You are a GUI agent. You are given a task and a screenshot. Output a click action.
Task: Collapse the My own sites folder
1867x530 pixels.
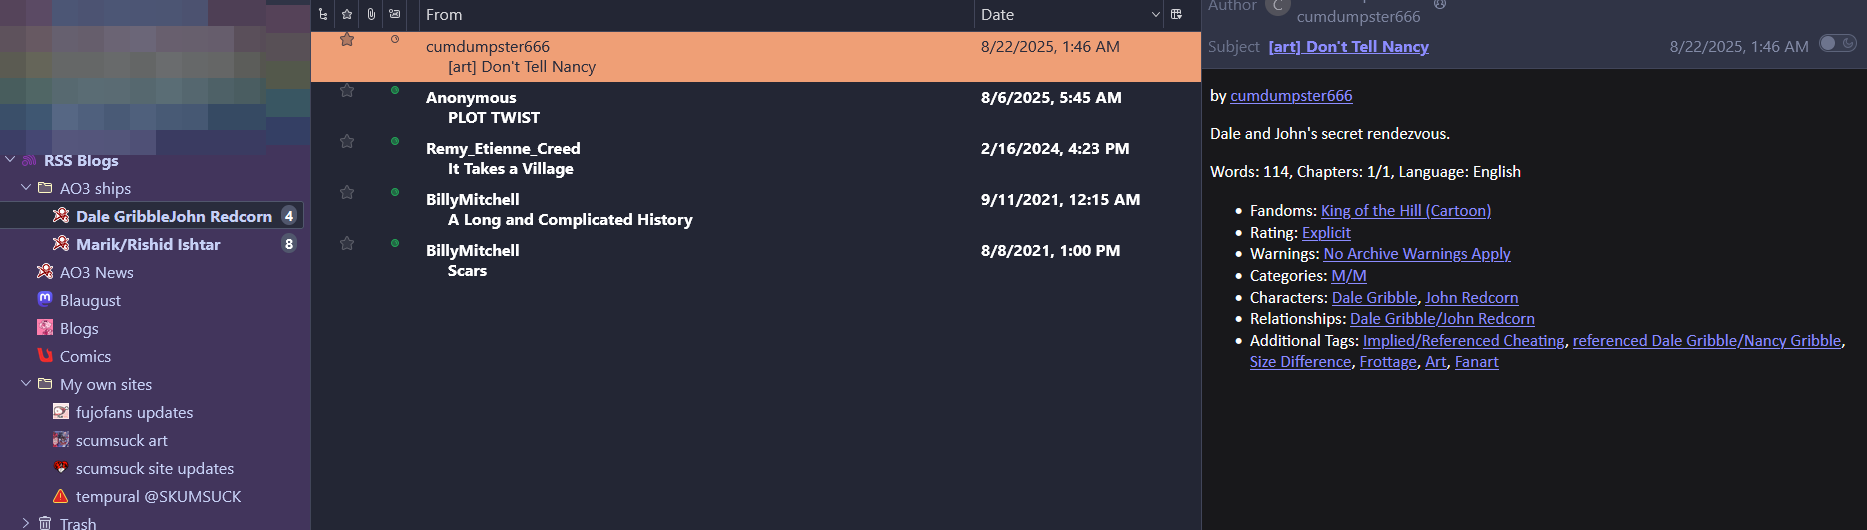click(x=26, y=384)
